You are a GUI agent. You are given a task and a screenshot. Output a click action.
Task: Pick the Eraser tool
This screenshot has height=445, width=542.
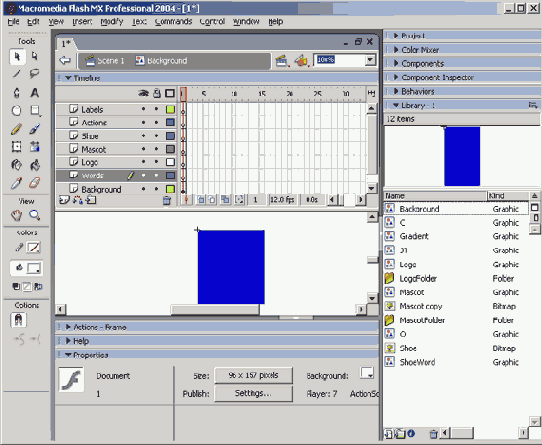[x=34, y=183]
